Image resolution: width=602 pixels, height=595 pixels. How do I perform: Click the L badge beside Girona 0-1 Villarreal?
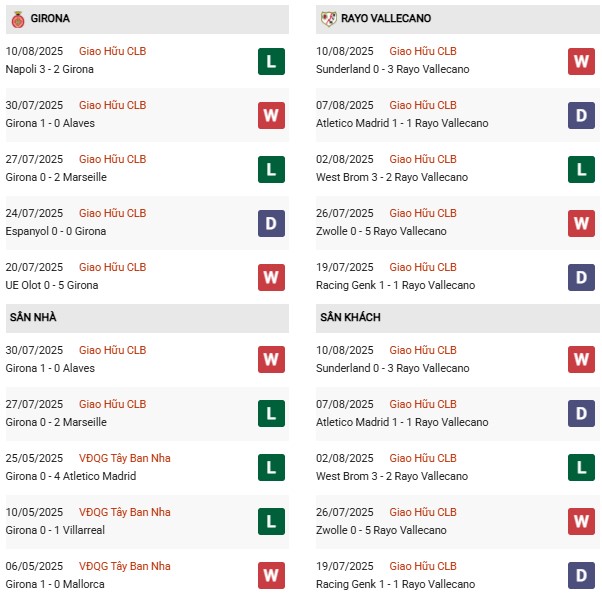click(x=271, y=522)
